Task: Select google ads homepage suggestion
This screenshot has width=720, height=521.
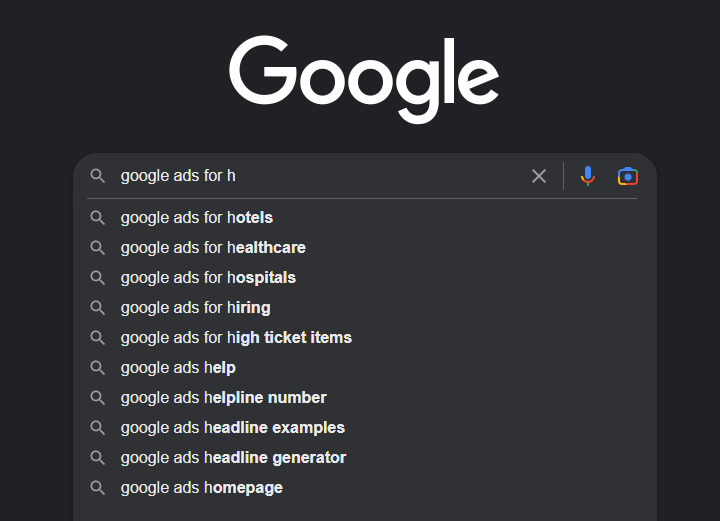Action: (x=365, y=487)
